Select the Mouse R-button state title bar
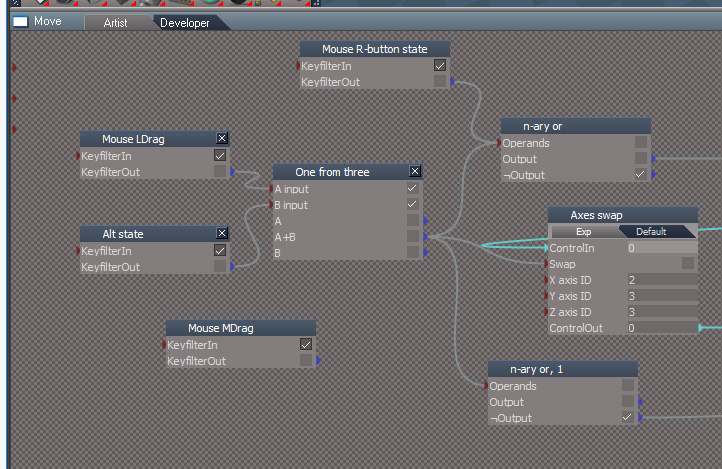The image size is (722, 469). tap(375, 49)
